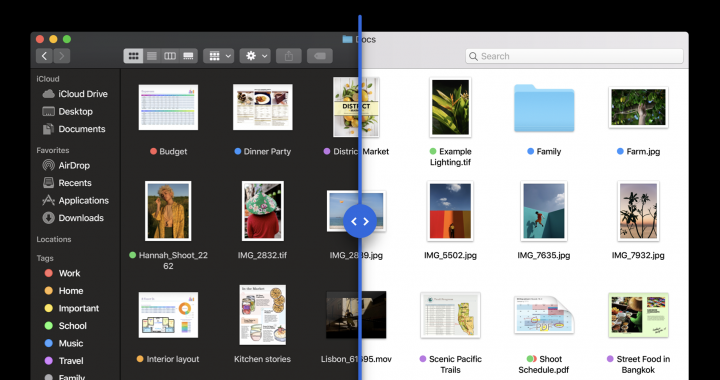Click the "Farm.jpg" file name label
Viewport: 720px width, 380px height.
click(643, 151)
